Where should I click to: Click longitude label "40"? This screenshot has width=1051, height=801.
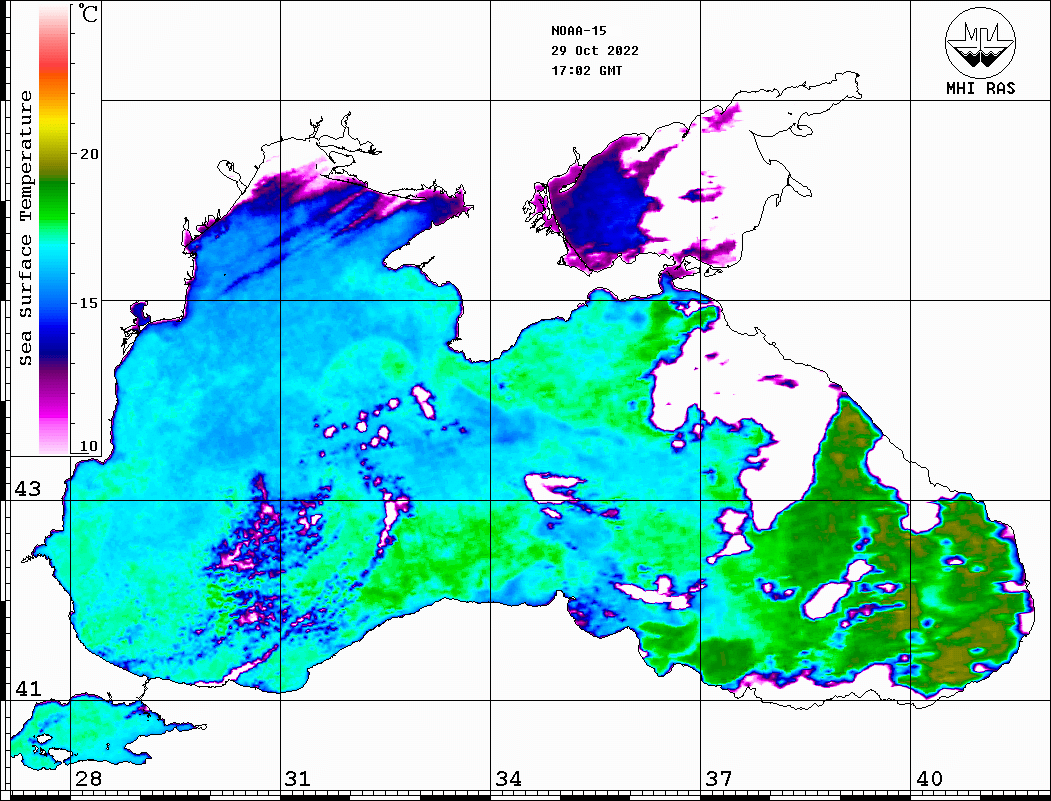(928, 778)
